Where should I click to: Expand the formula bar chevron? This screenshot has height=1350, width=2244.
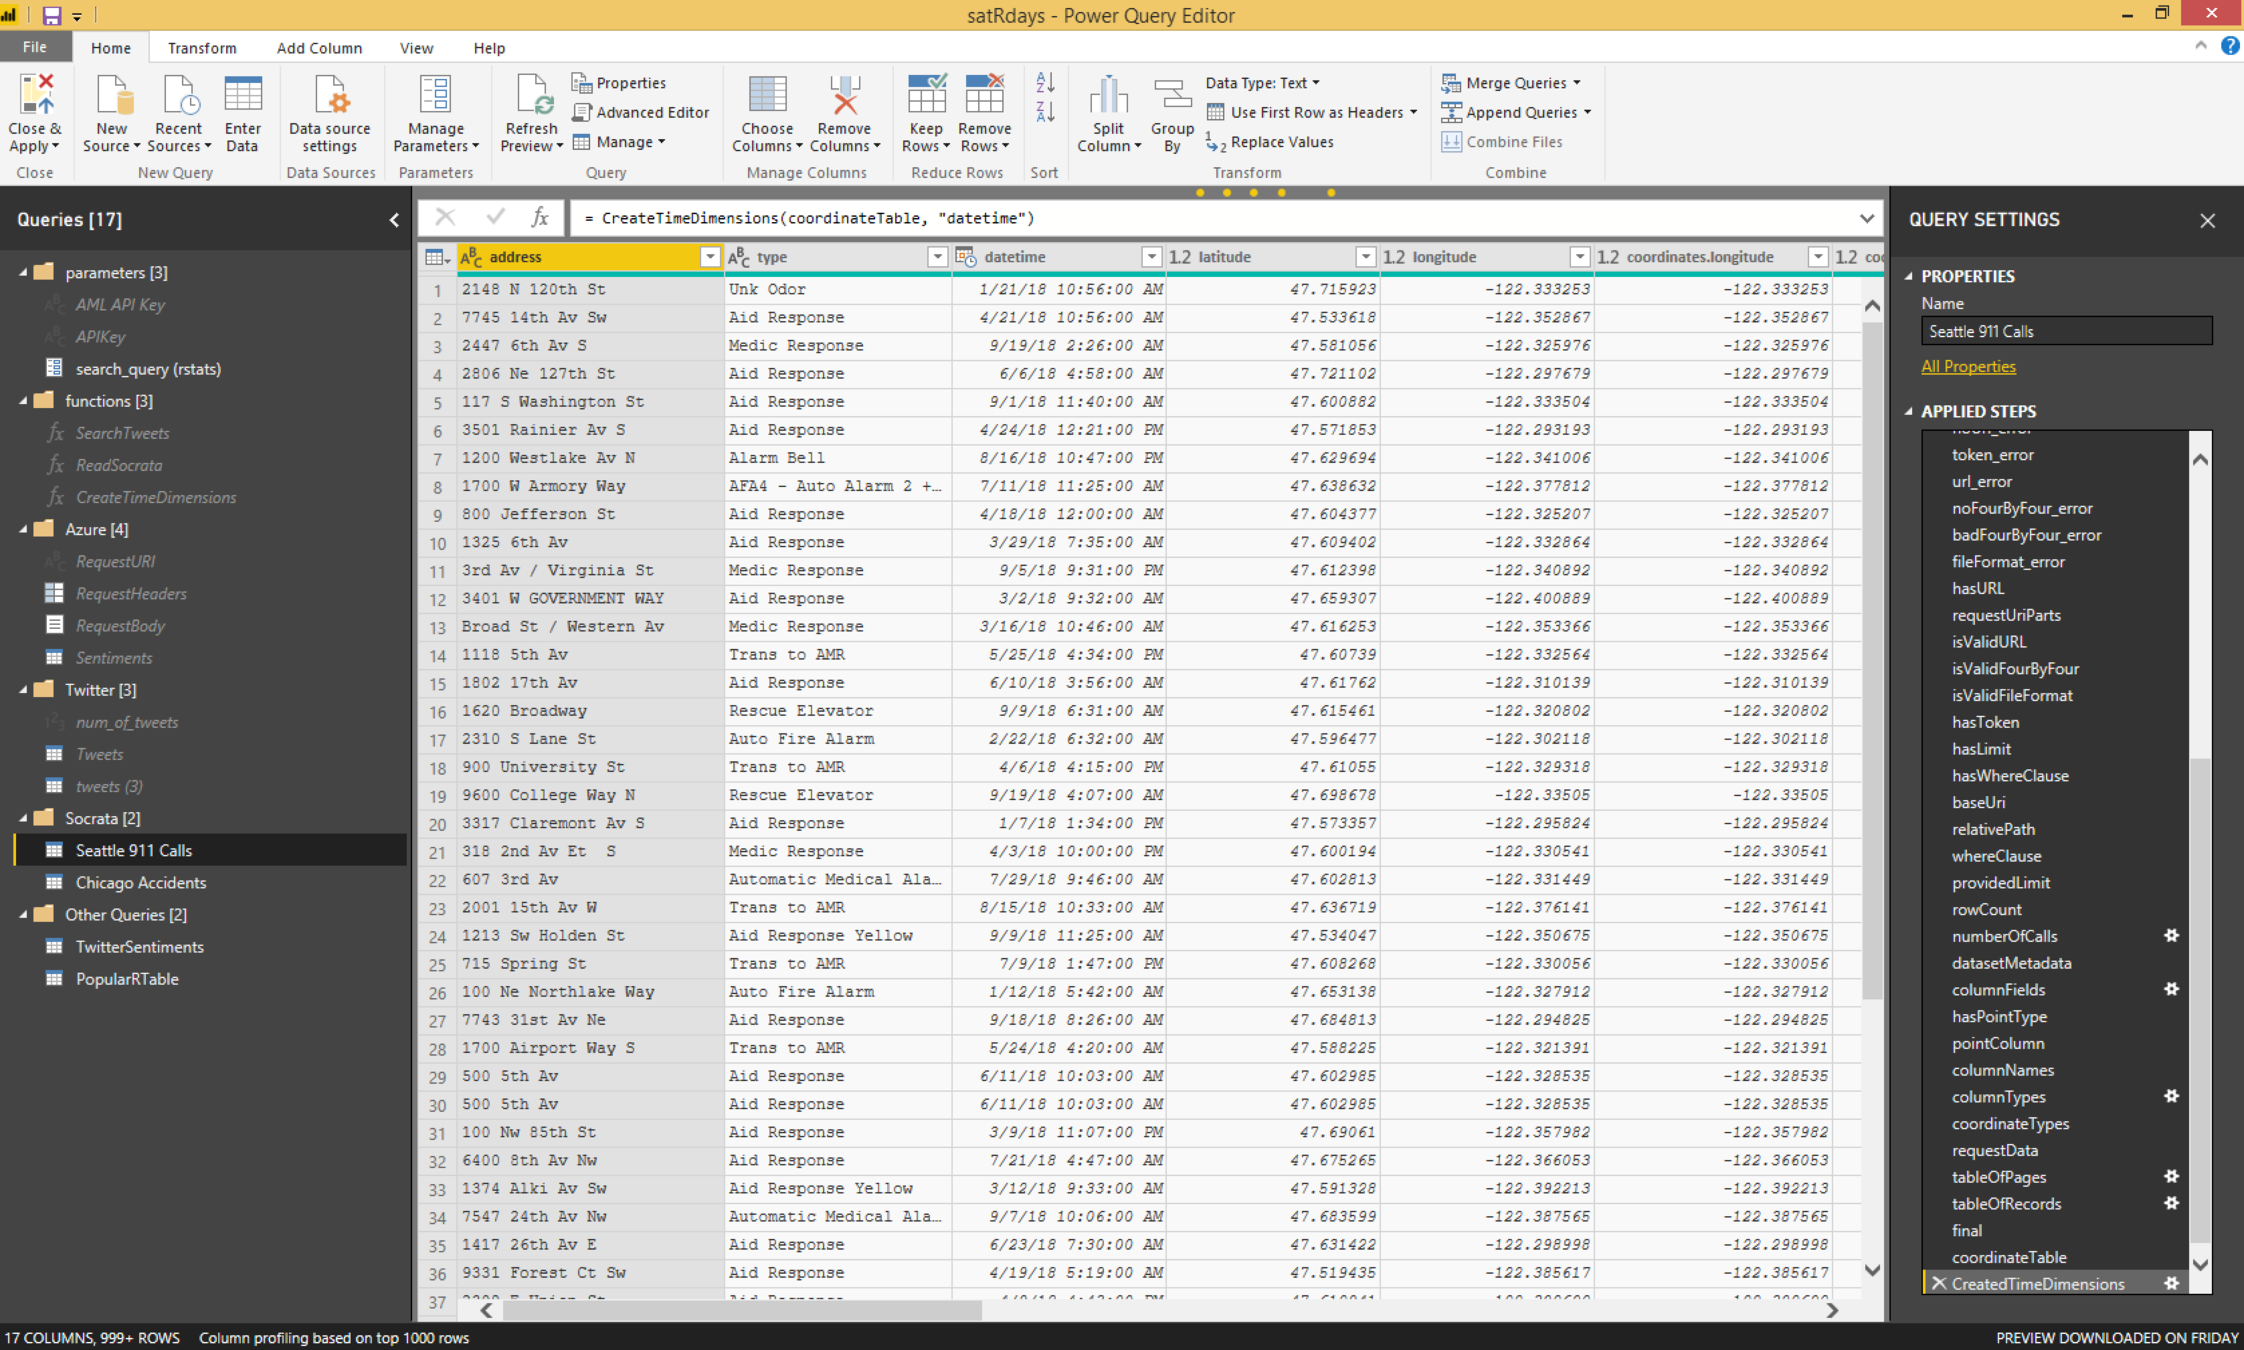click(1866, 218)
